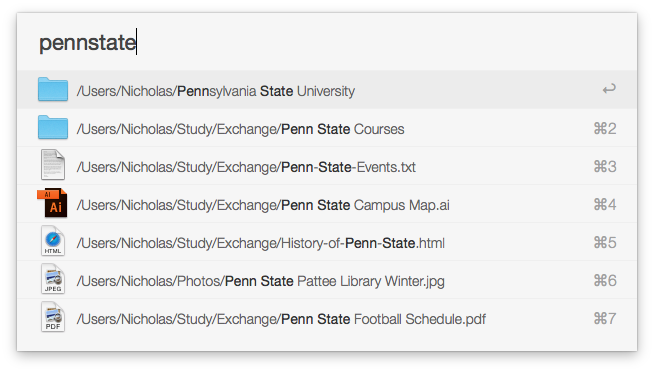This screenshot has width=654, height=372.
Task: Click the ⌘7 shortcut label
Action: pyautogui.click(x=605, y=318)
